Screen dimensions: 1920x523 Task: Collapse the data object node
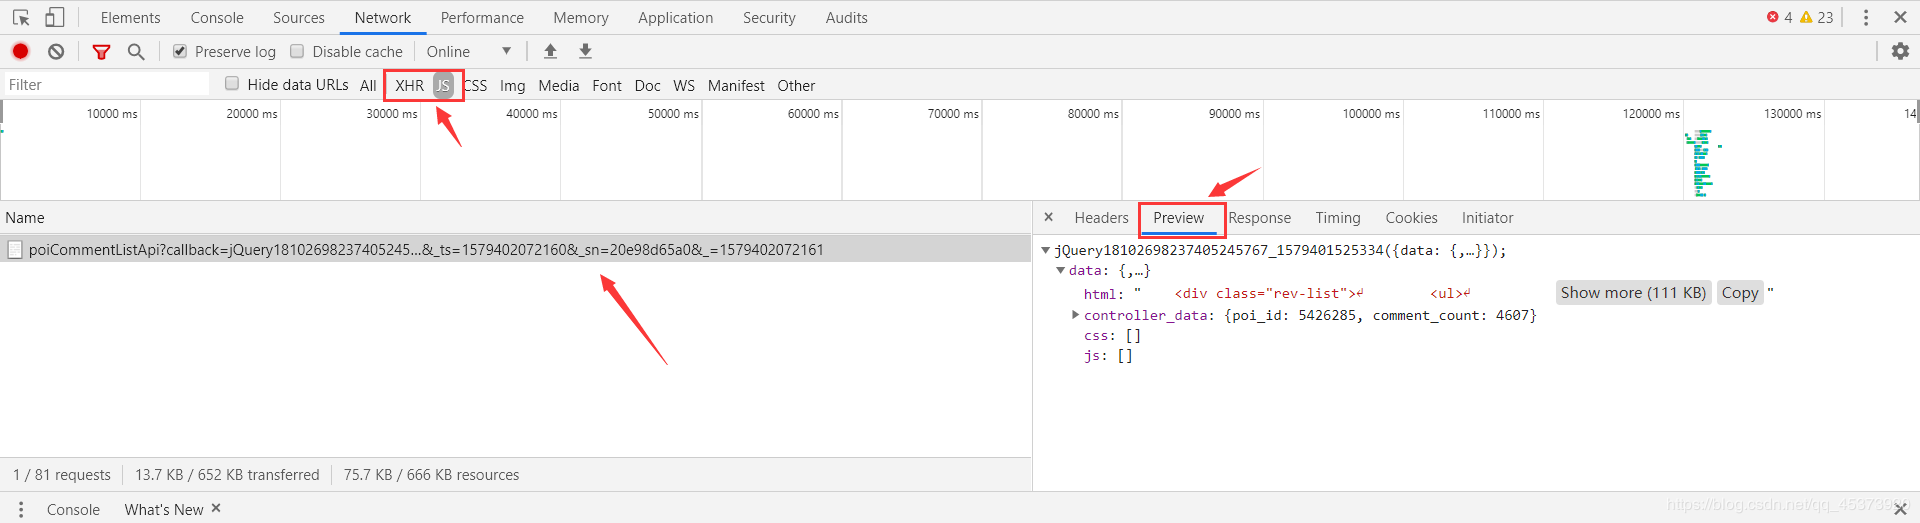[1060, 271]
